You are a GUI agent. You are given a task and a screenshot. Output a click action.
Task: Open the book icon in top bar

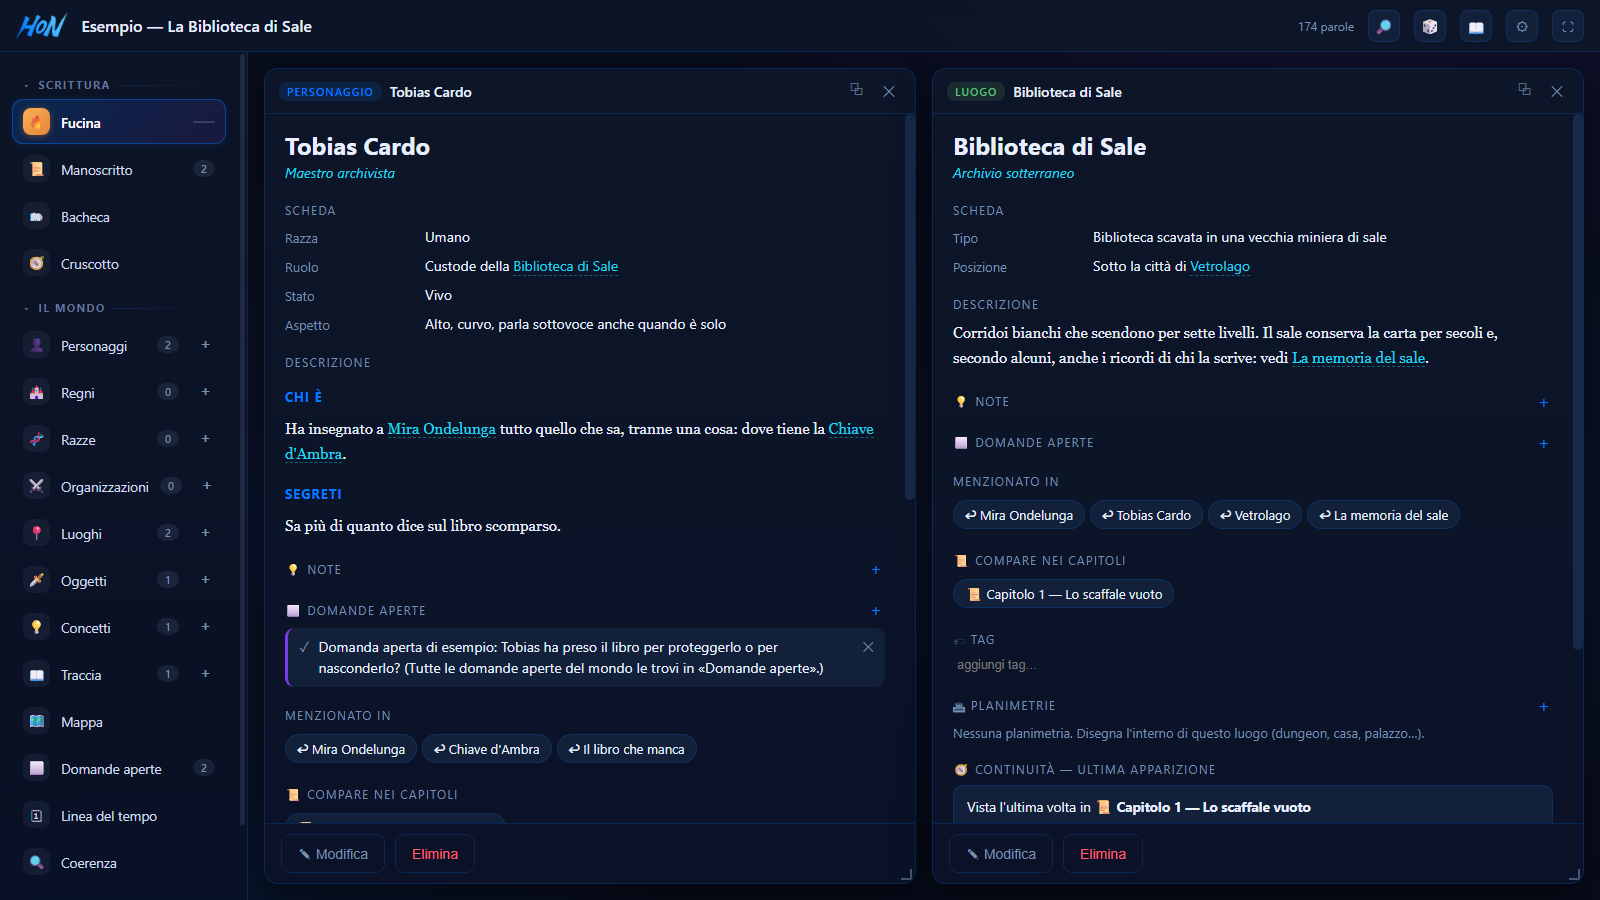(x=1476, y=27)
